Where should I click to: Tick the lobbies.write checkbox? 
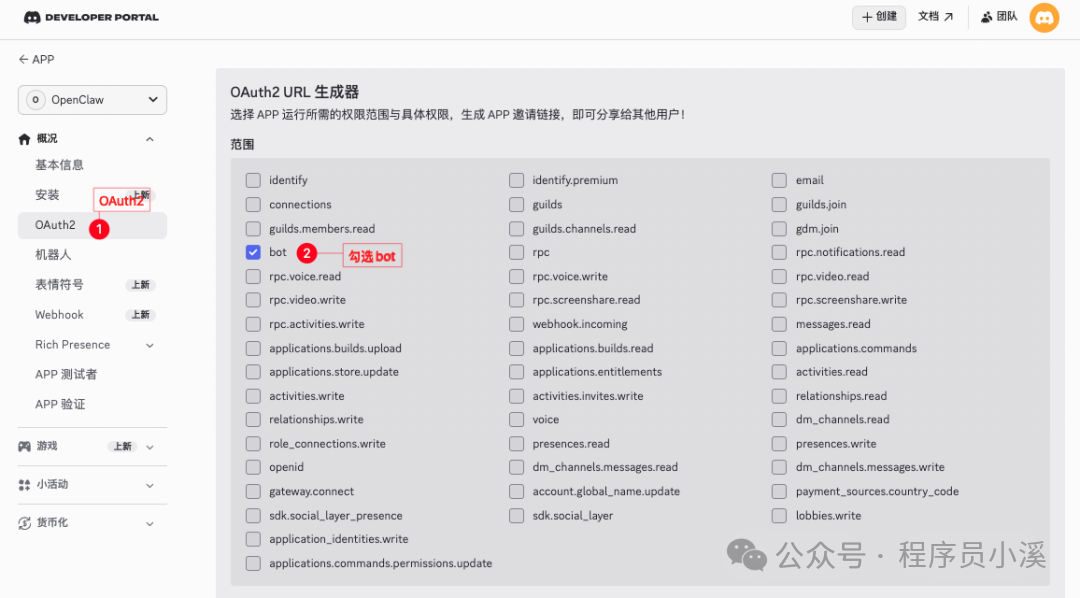tap(779, 515)
